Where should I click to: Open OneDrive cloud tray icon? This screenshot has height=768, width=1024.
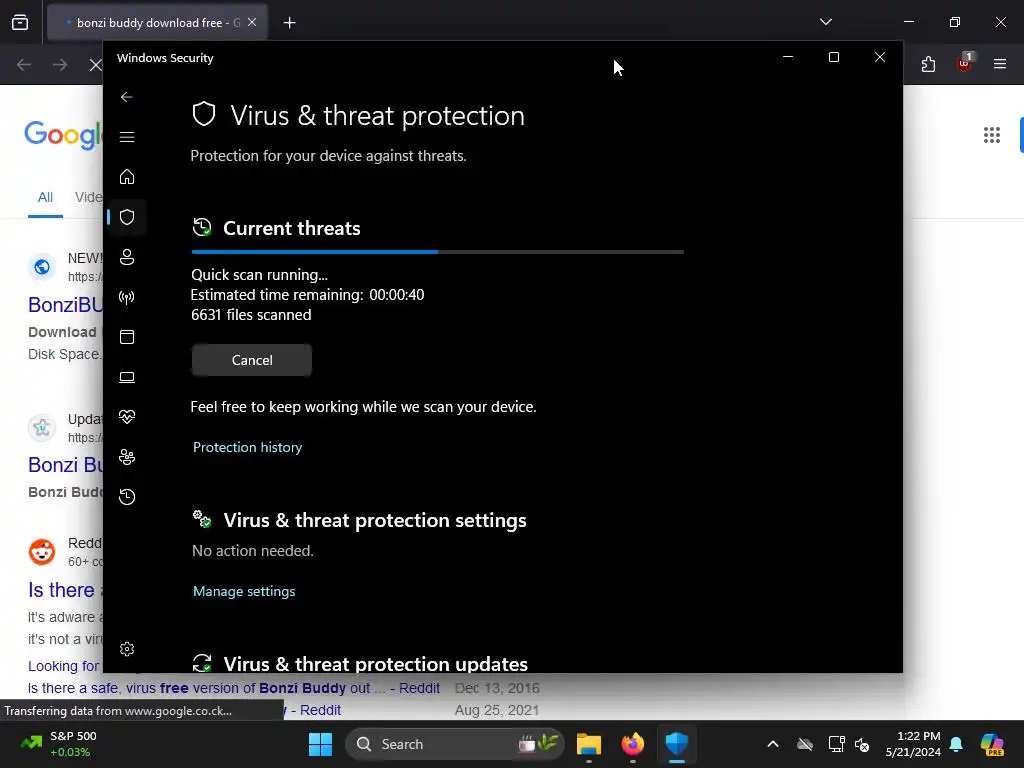805,744
